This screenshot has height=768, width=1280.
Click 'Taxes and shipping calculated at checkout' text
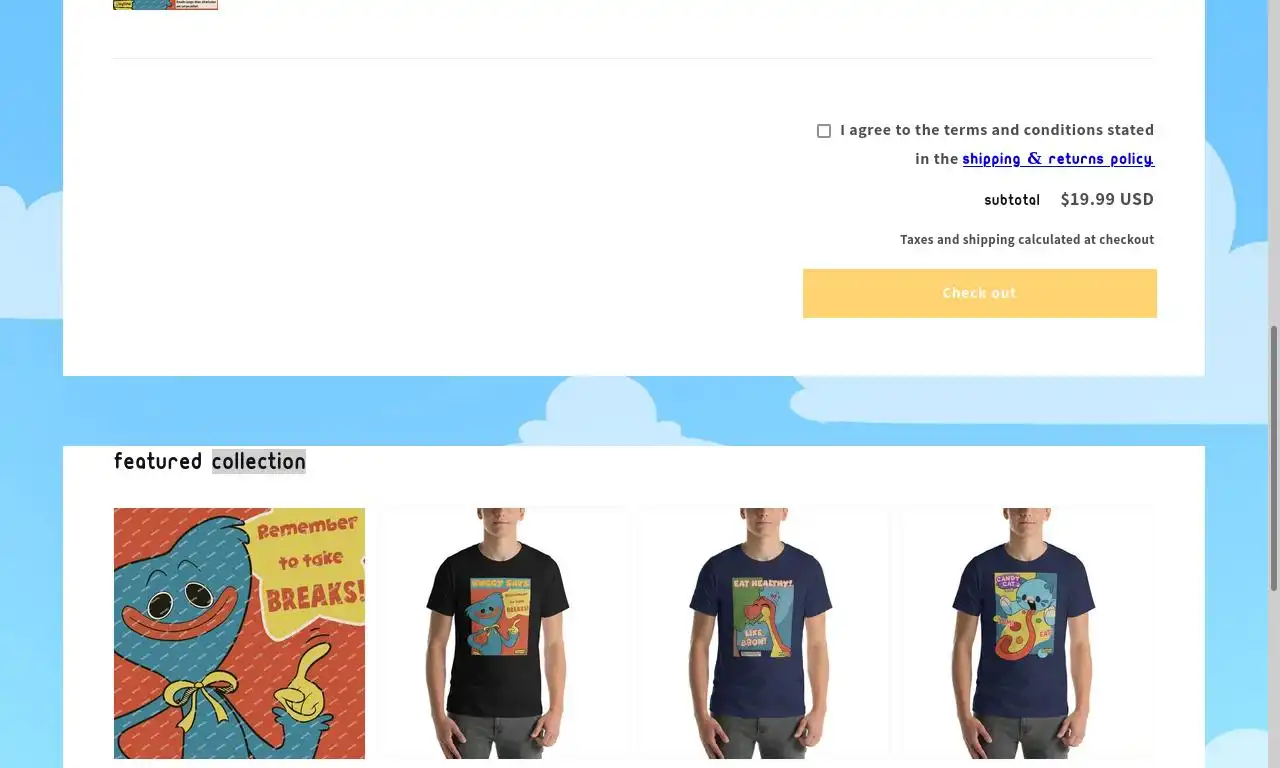1027,240
